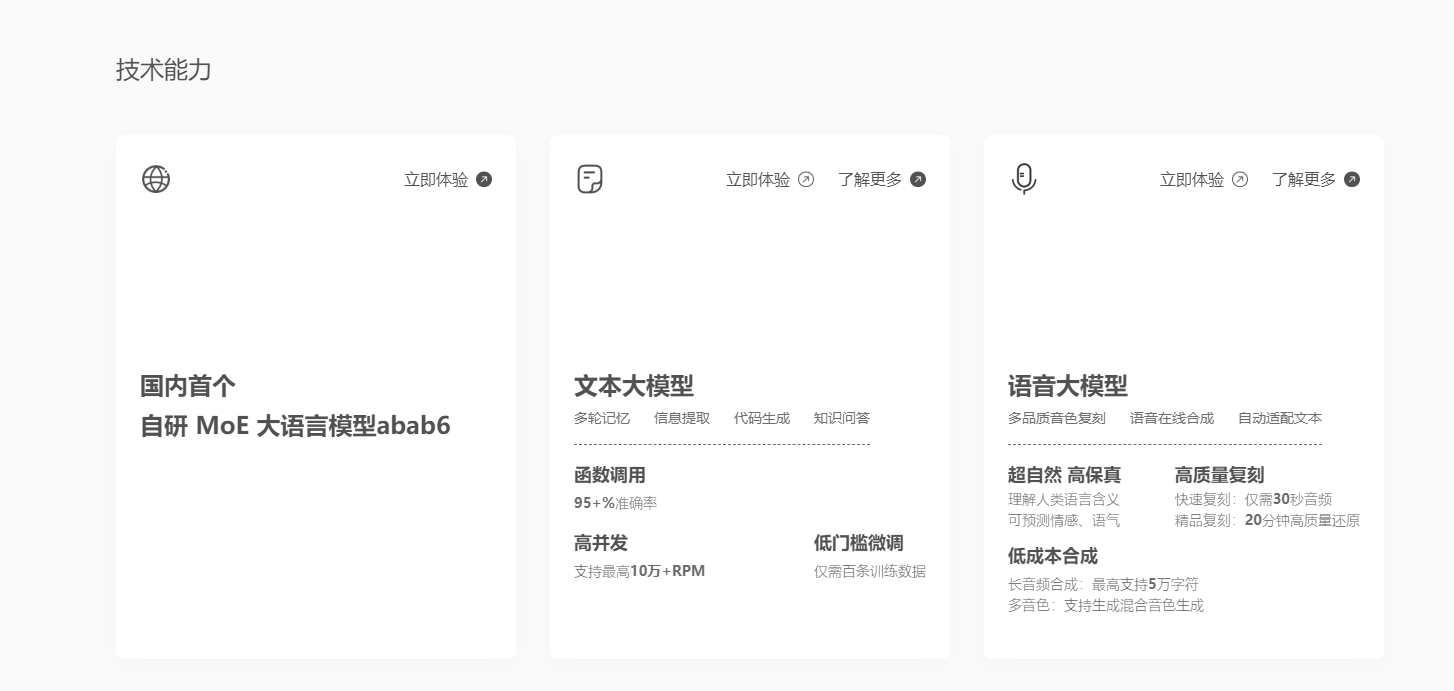Click the 语音大模型 heading
This screenshot has width=1454, height=691.
1068,386
